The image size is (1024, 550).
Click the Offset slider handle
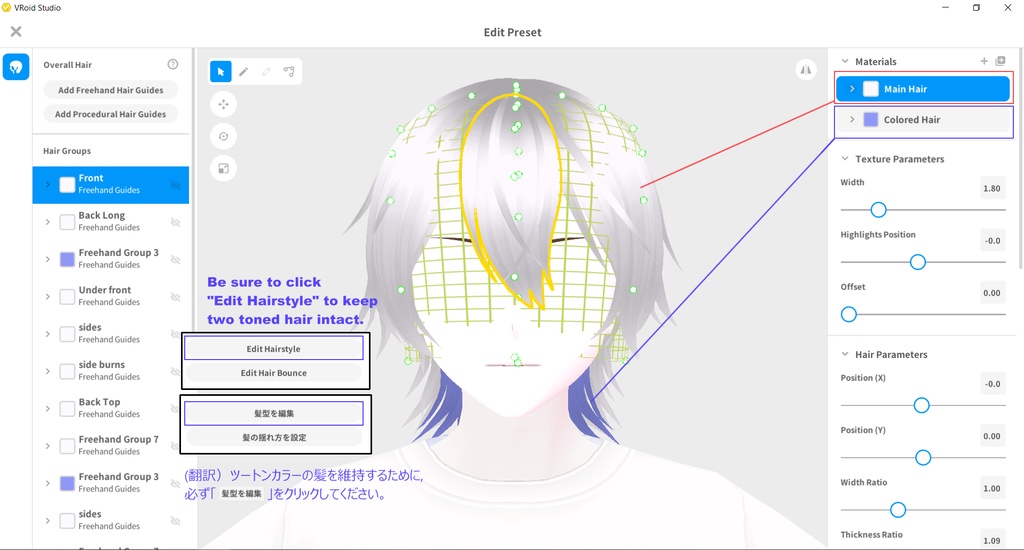point(848,314)
